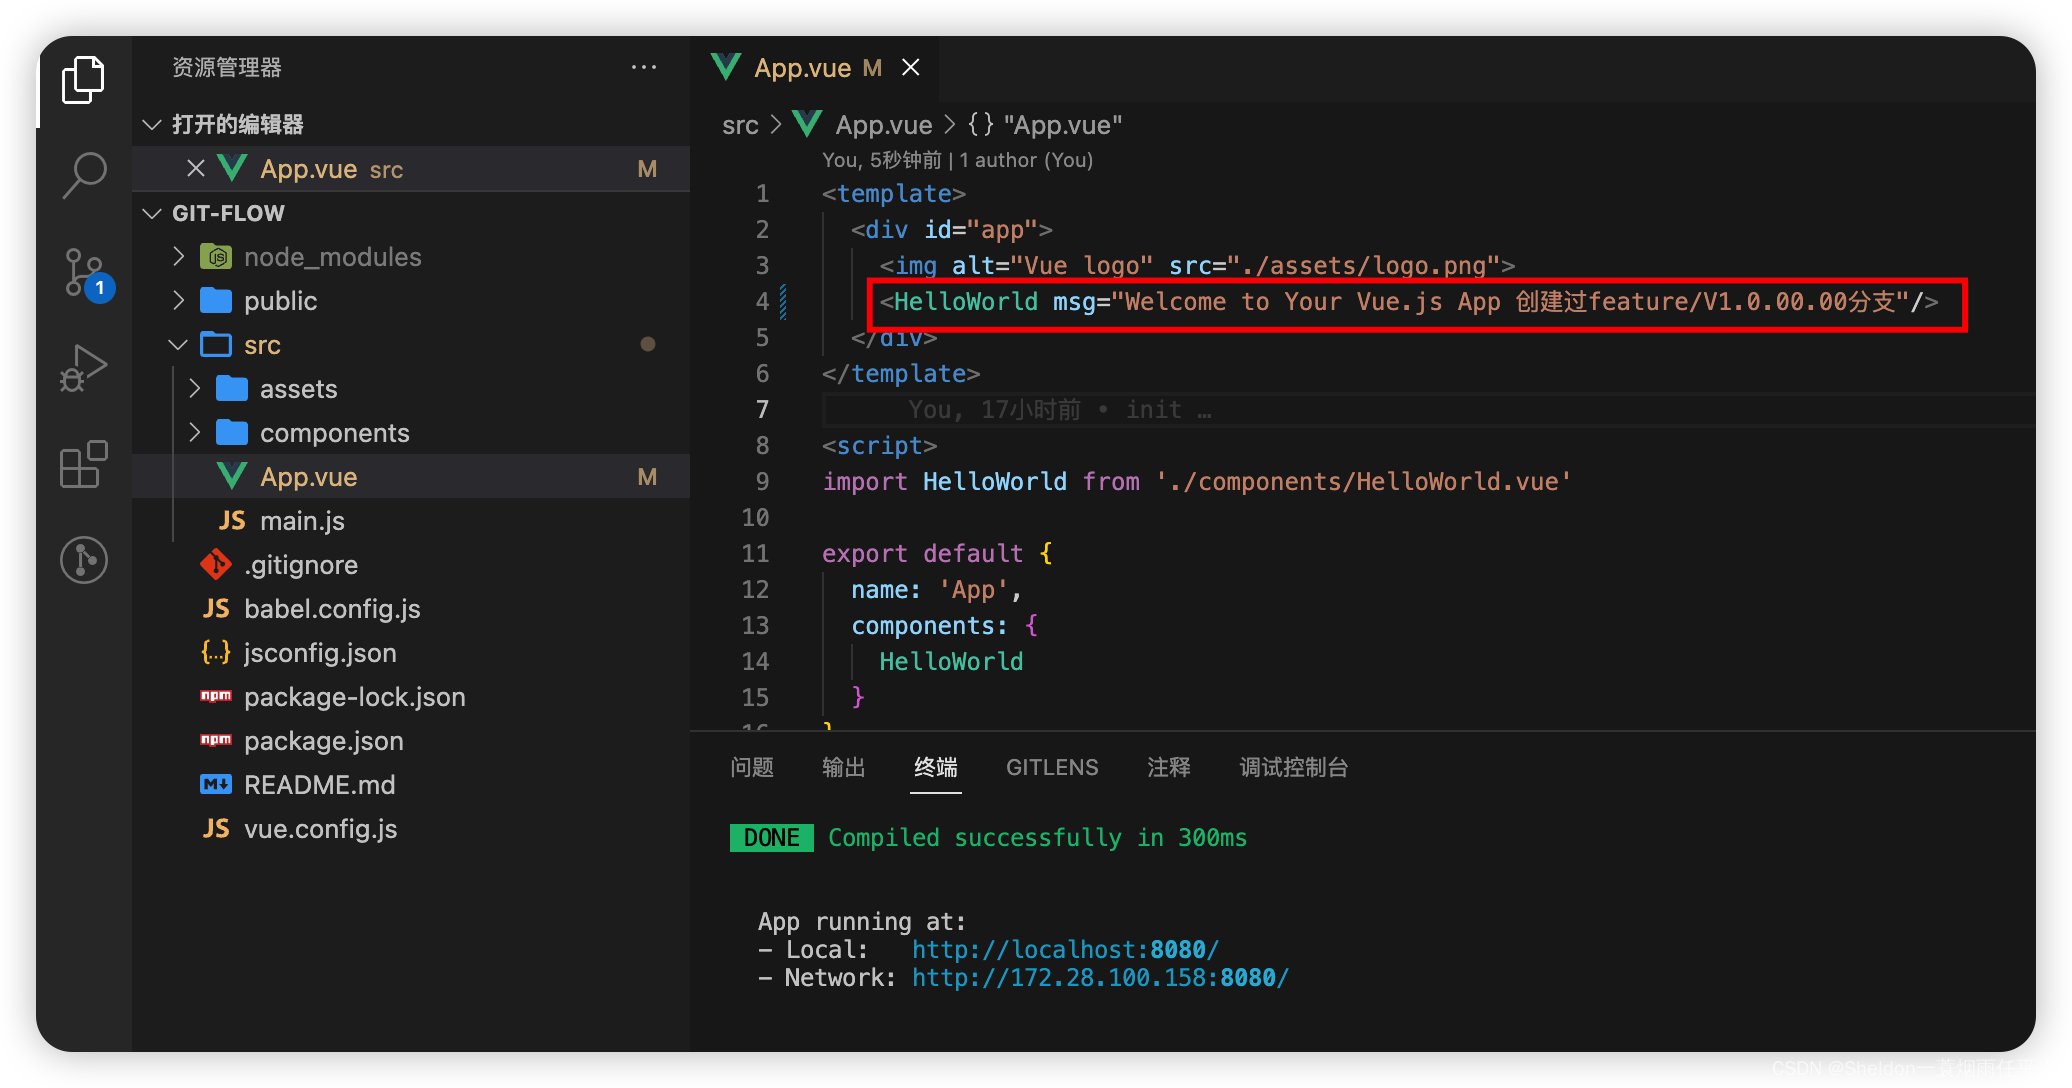Viewport: 2072px width, 1088px height.
Task: Click the git icon beside .gitignore
Action: pos(216,565)
